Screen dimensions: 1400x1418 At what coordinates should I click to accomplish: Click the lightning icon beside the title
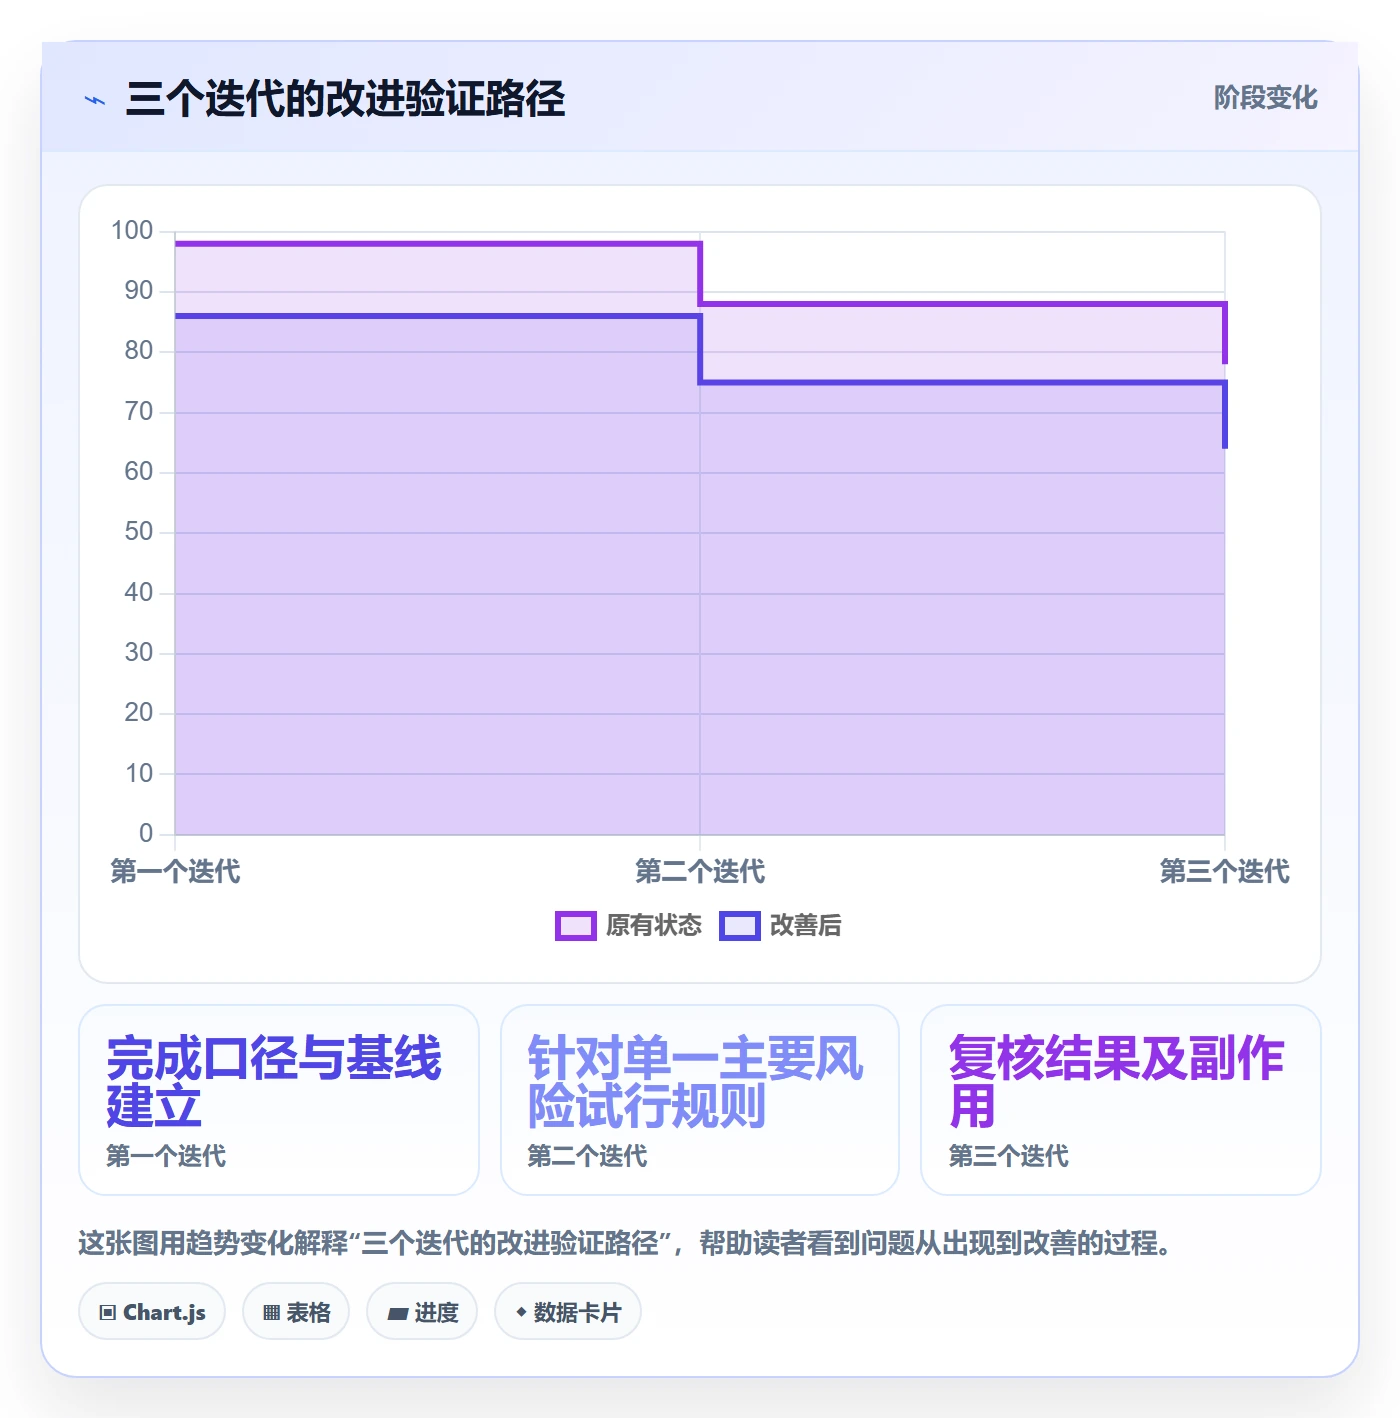click(x=95, y=100)
